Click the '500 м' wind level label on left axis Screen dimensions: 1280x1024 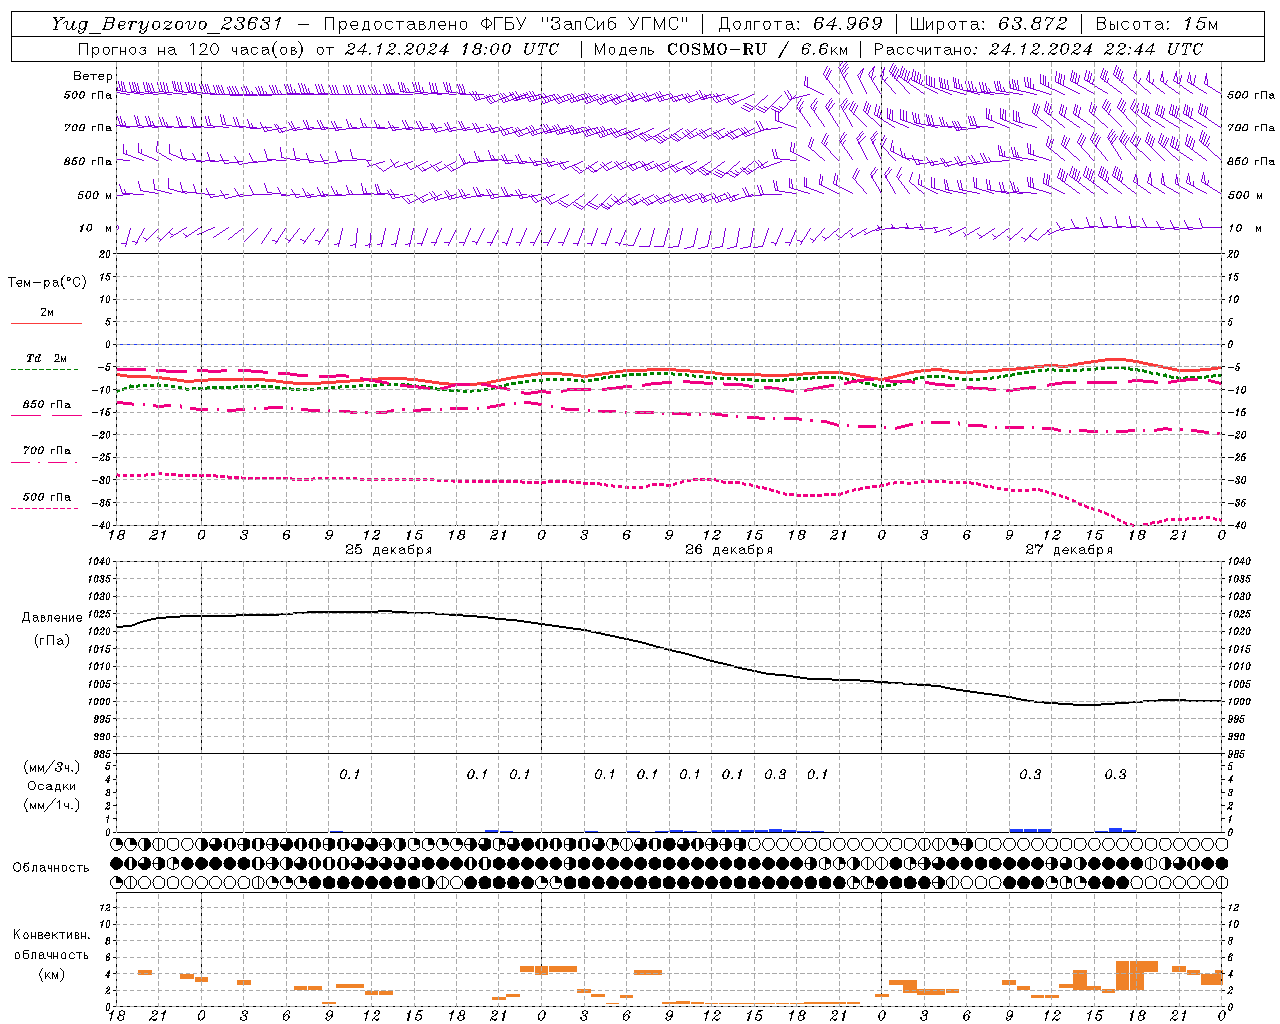(x=96, y=195)
